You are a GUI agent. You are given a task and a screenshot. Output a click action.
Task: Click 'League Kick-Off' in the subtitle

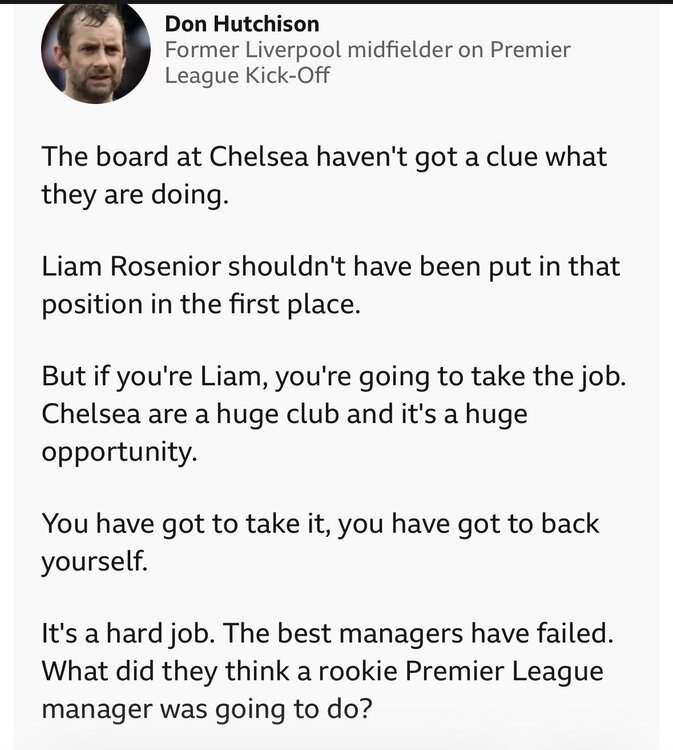247,76
